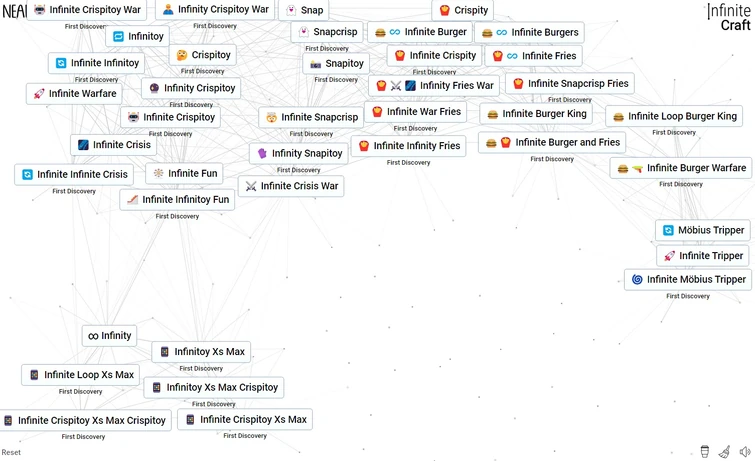Select the Infinite Loop Burger King element
Viewport: 755px width, 461px height.
point(674,116)
